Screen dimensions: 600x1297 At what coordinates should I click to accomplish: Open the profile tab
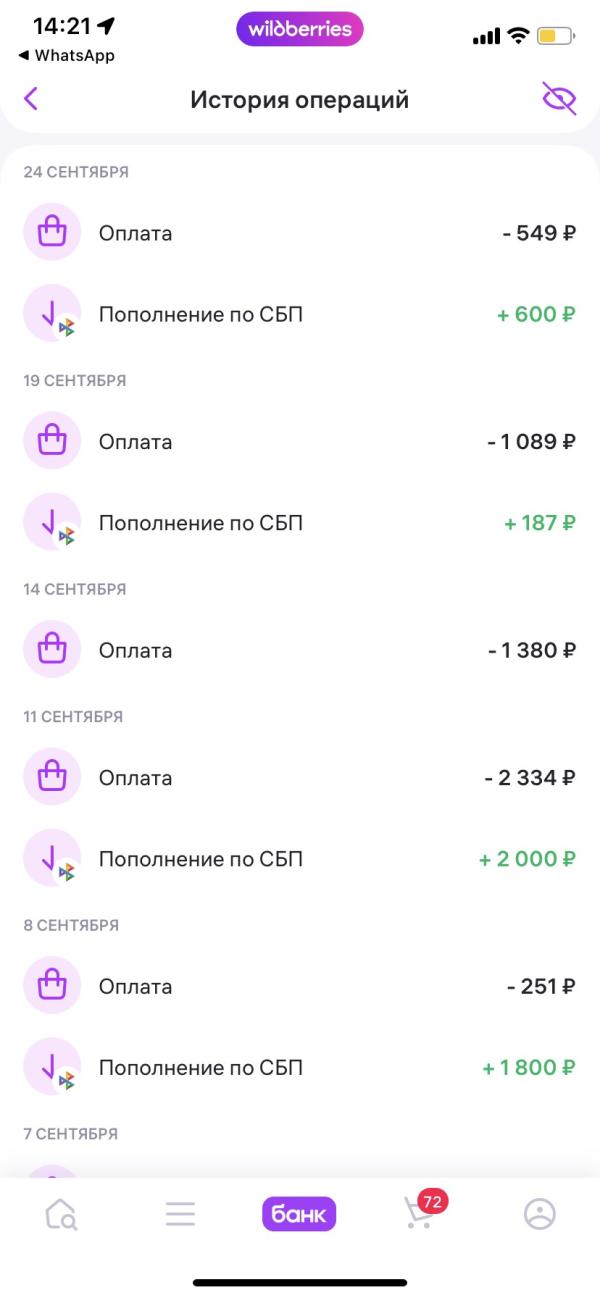(x=539, y=1214)
